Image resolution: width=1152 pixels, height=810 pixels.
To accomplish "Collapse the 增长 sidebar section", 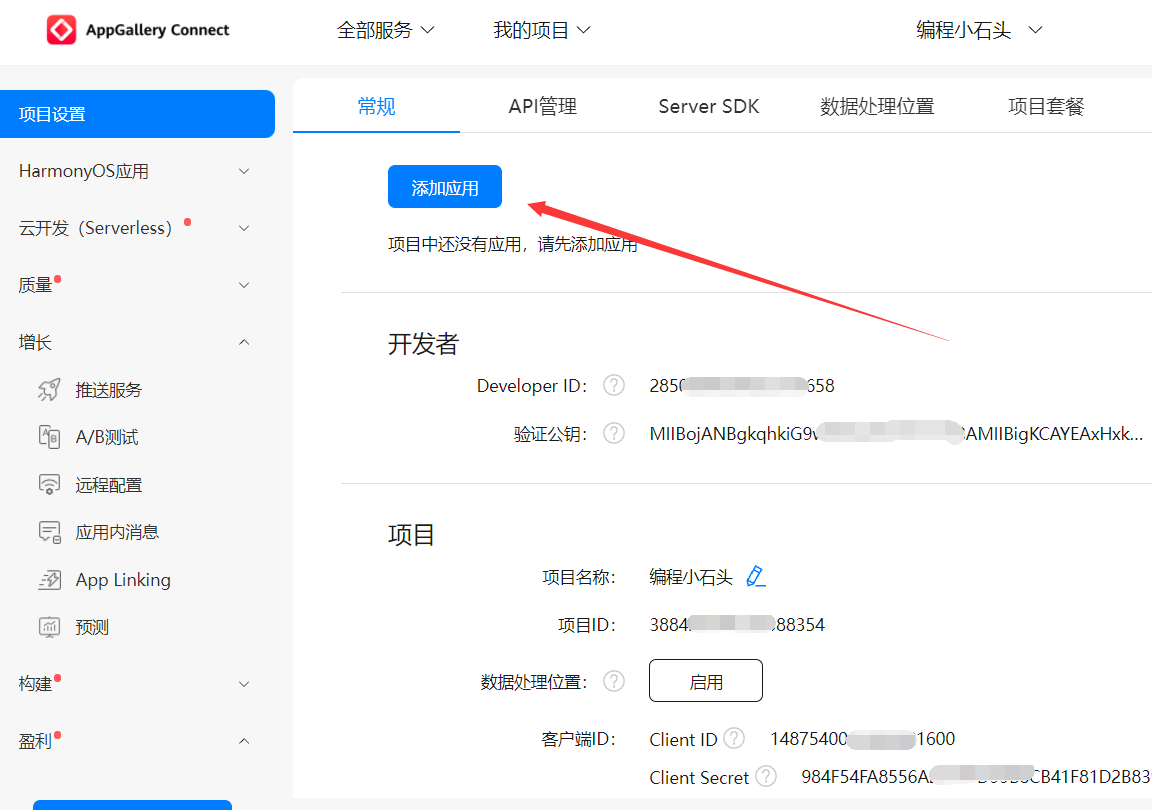I will click(137, 343).
